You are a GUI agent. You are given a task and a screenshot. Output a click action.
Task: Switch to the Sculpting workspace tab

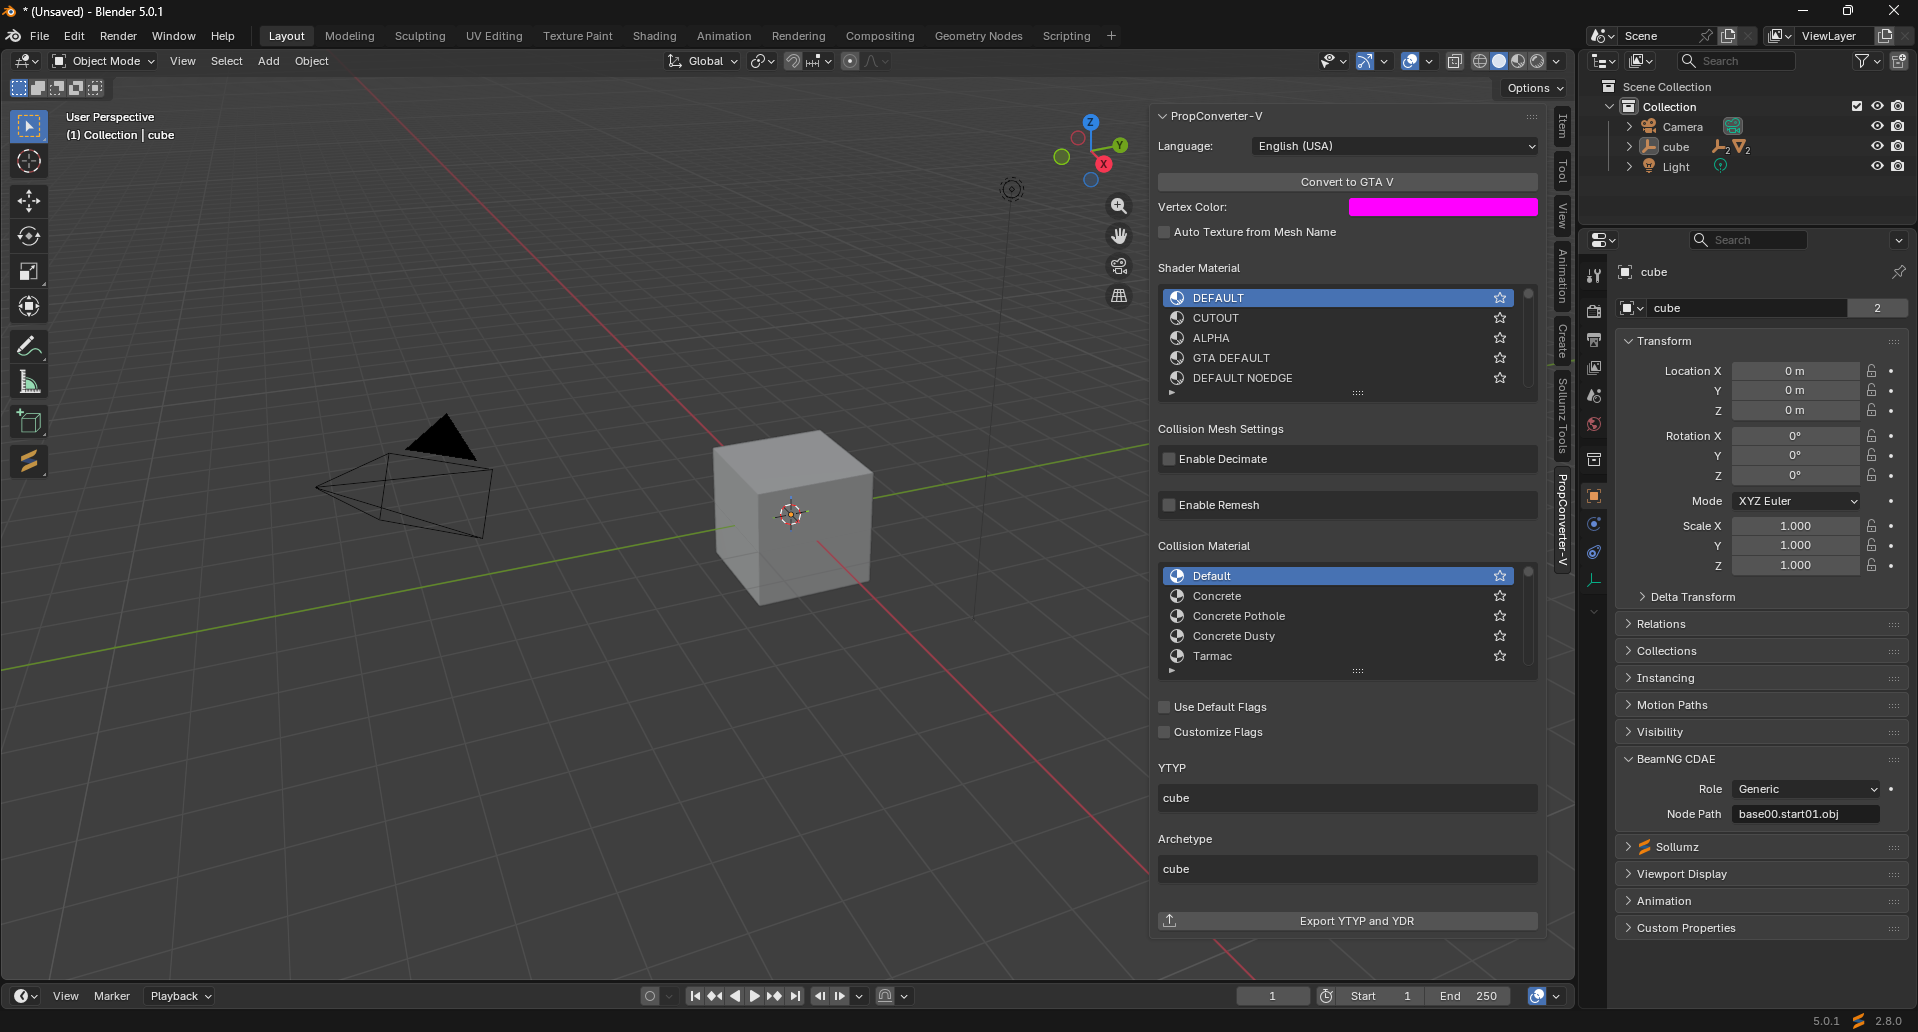tap(420, 36)
